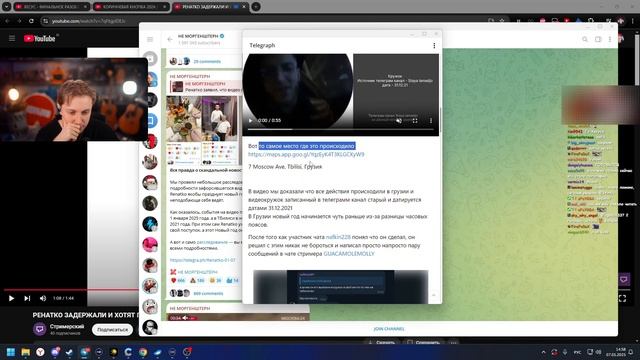Open a new browser tab
This screenshot has width=640, height=360.
[x=256, y=7]
